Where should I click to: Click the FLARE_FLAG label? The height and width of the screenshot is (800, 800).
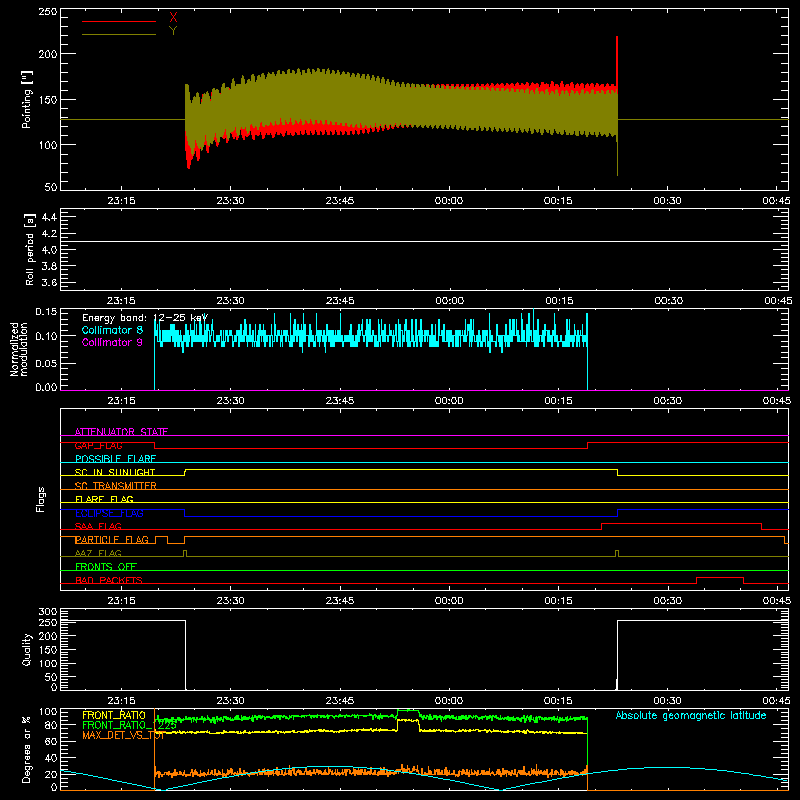104,499
